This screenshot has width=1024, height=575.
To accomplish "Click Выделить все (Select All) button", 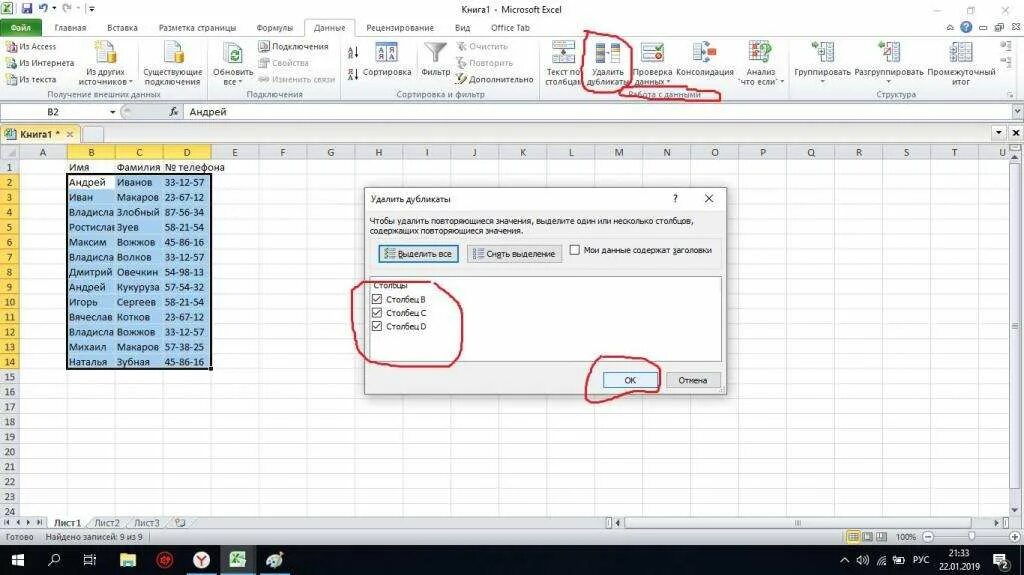I will (x=418, y=254).
